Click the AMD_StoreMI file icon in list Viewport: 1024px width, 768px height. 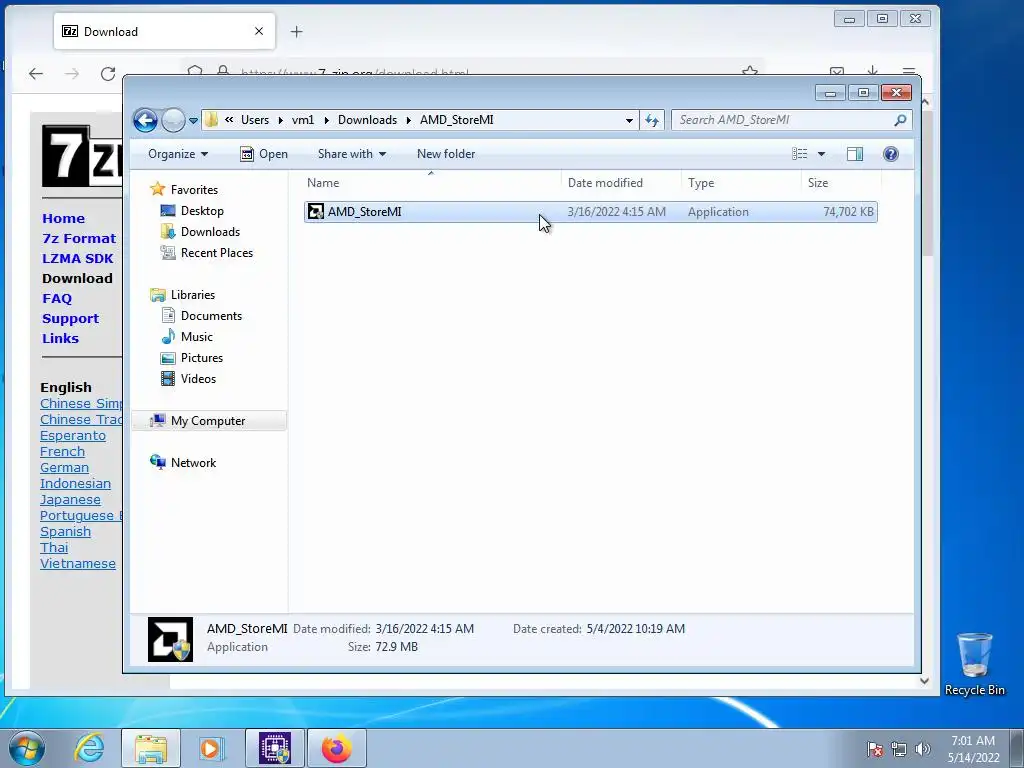[316, 212]
